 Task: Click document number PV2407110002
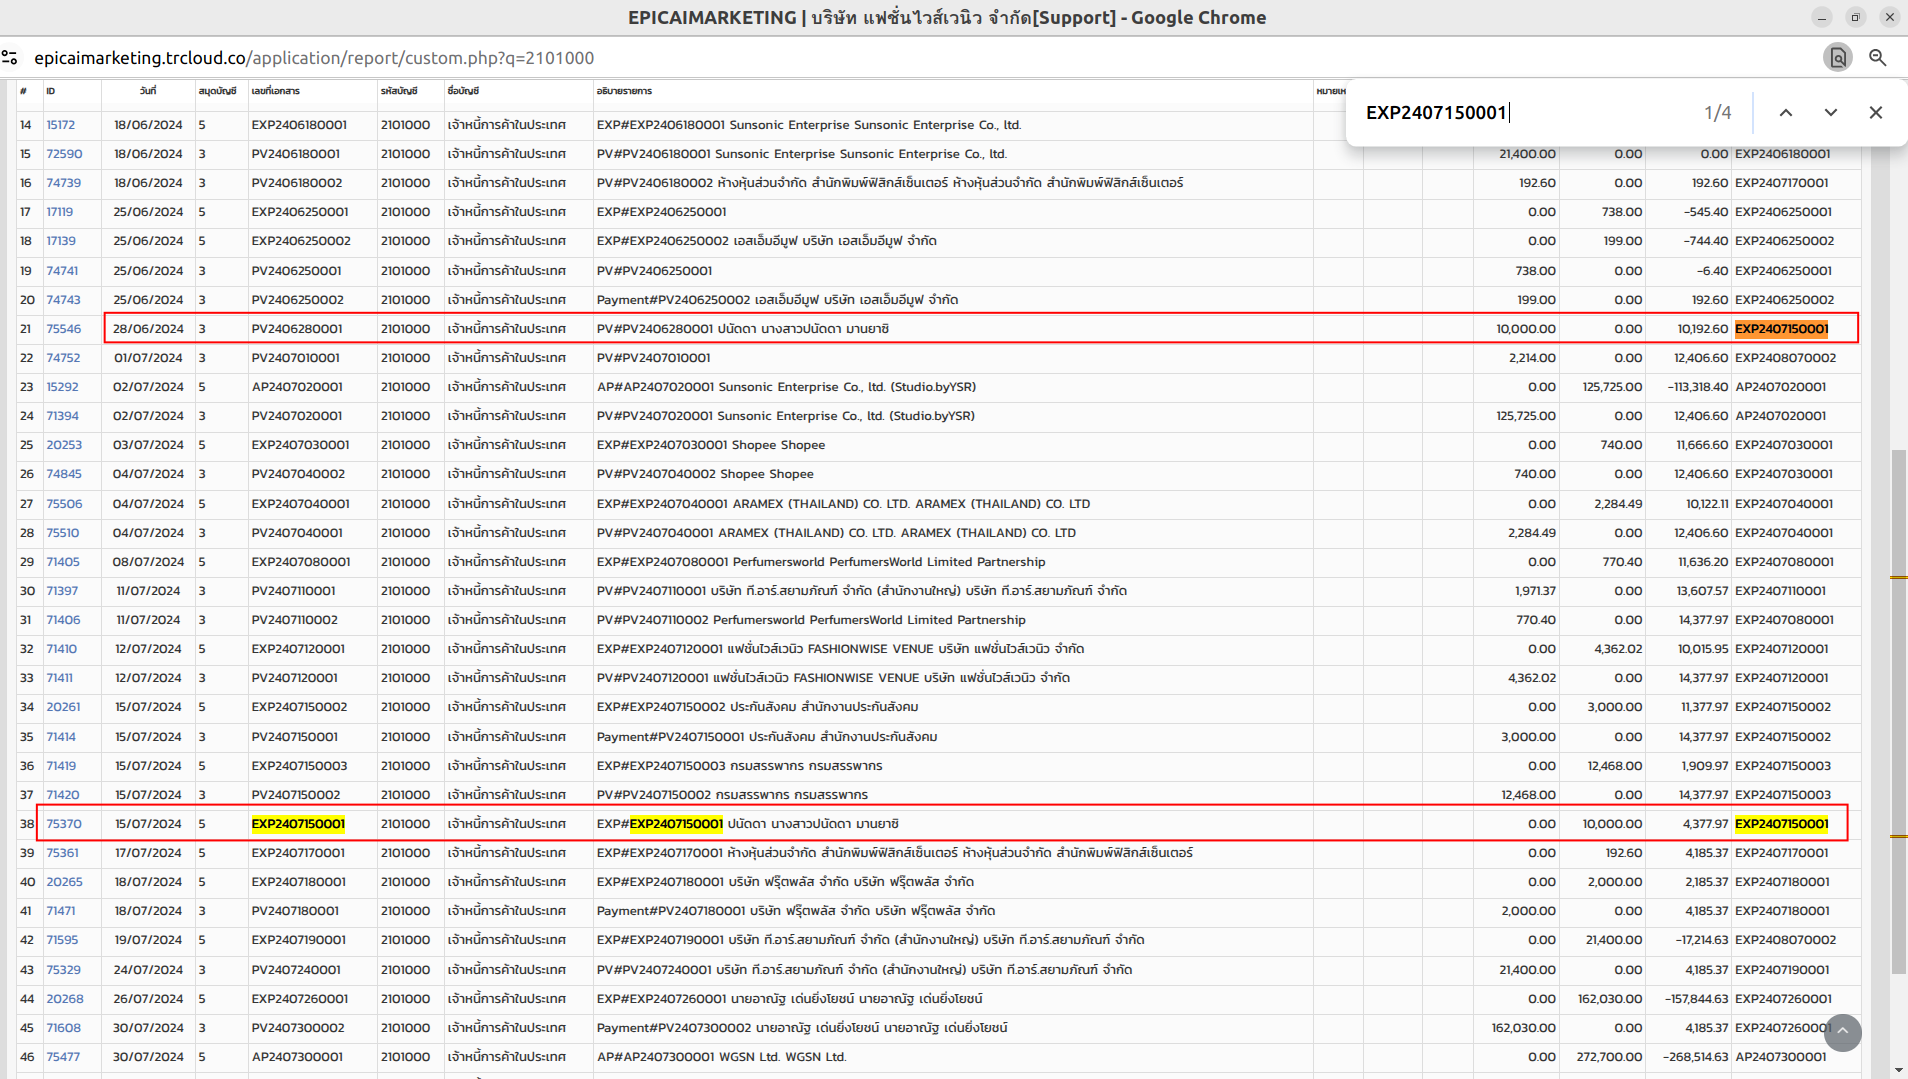click(295, 620)
